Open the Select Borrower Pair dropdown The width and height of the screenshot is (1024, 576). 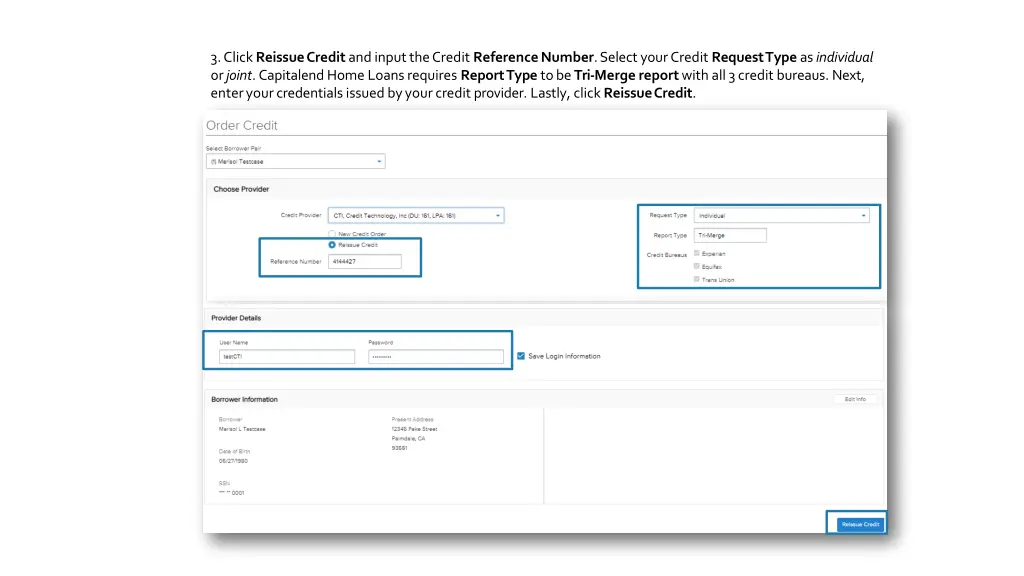[295, 161]
